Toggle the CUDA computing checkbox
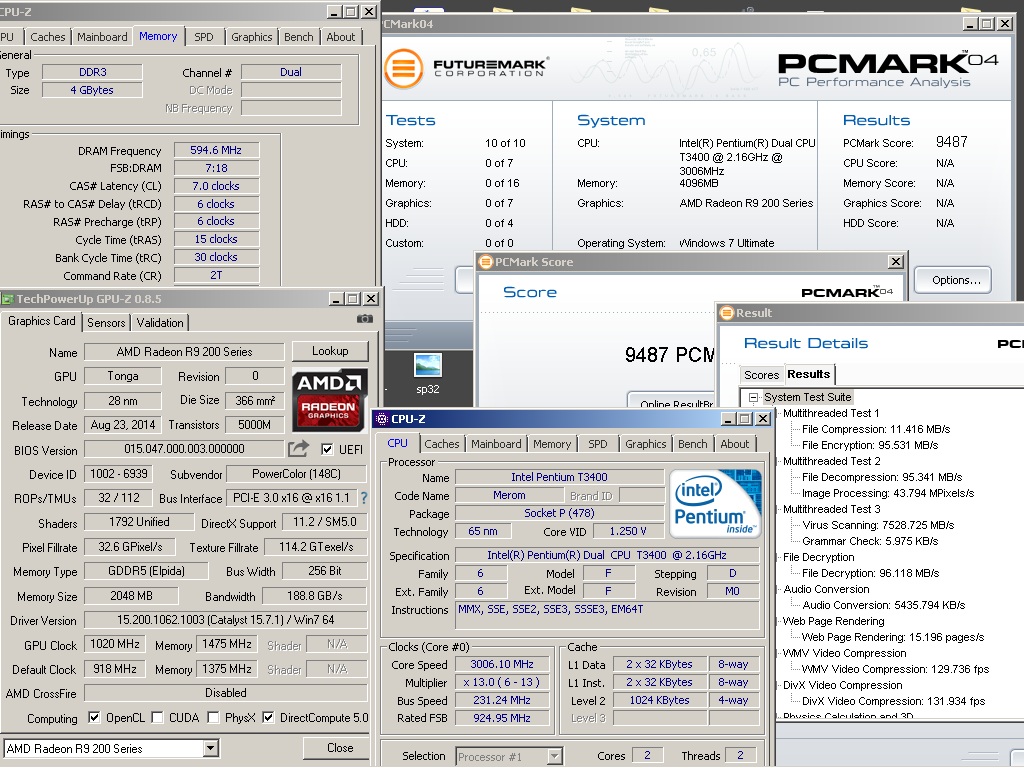This screenshot has height=768, width=1024. click(x=157, y=717)
